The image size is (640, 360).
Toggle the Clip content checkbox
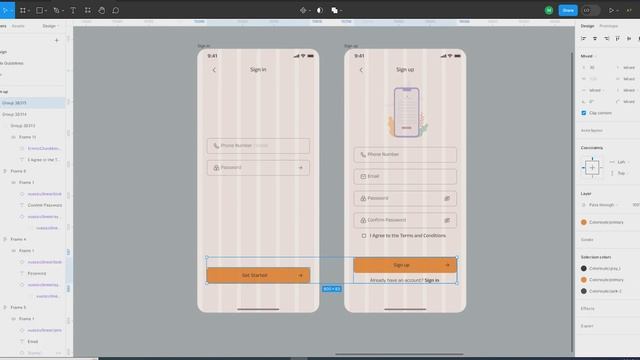tap(584, 113)
